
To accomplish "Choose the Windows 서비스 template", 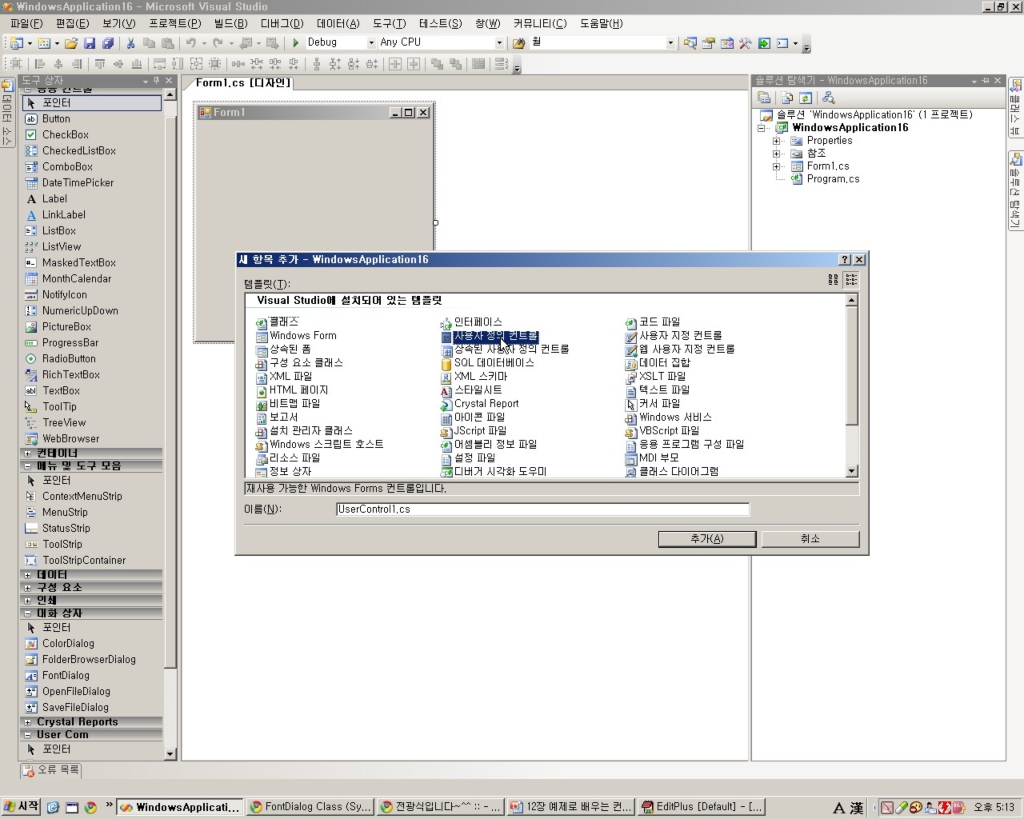I will click(x=675, y=417).
